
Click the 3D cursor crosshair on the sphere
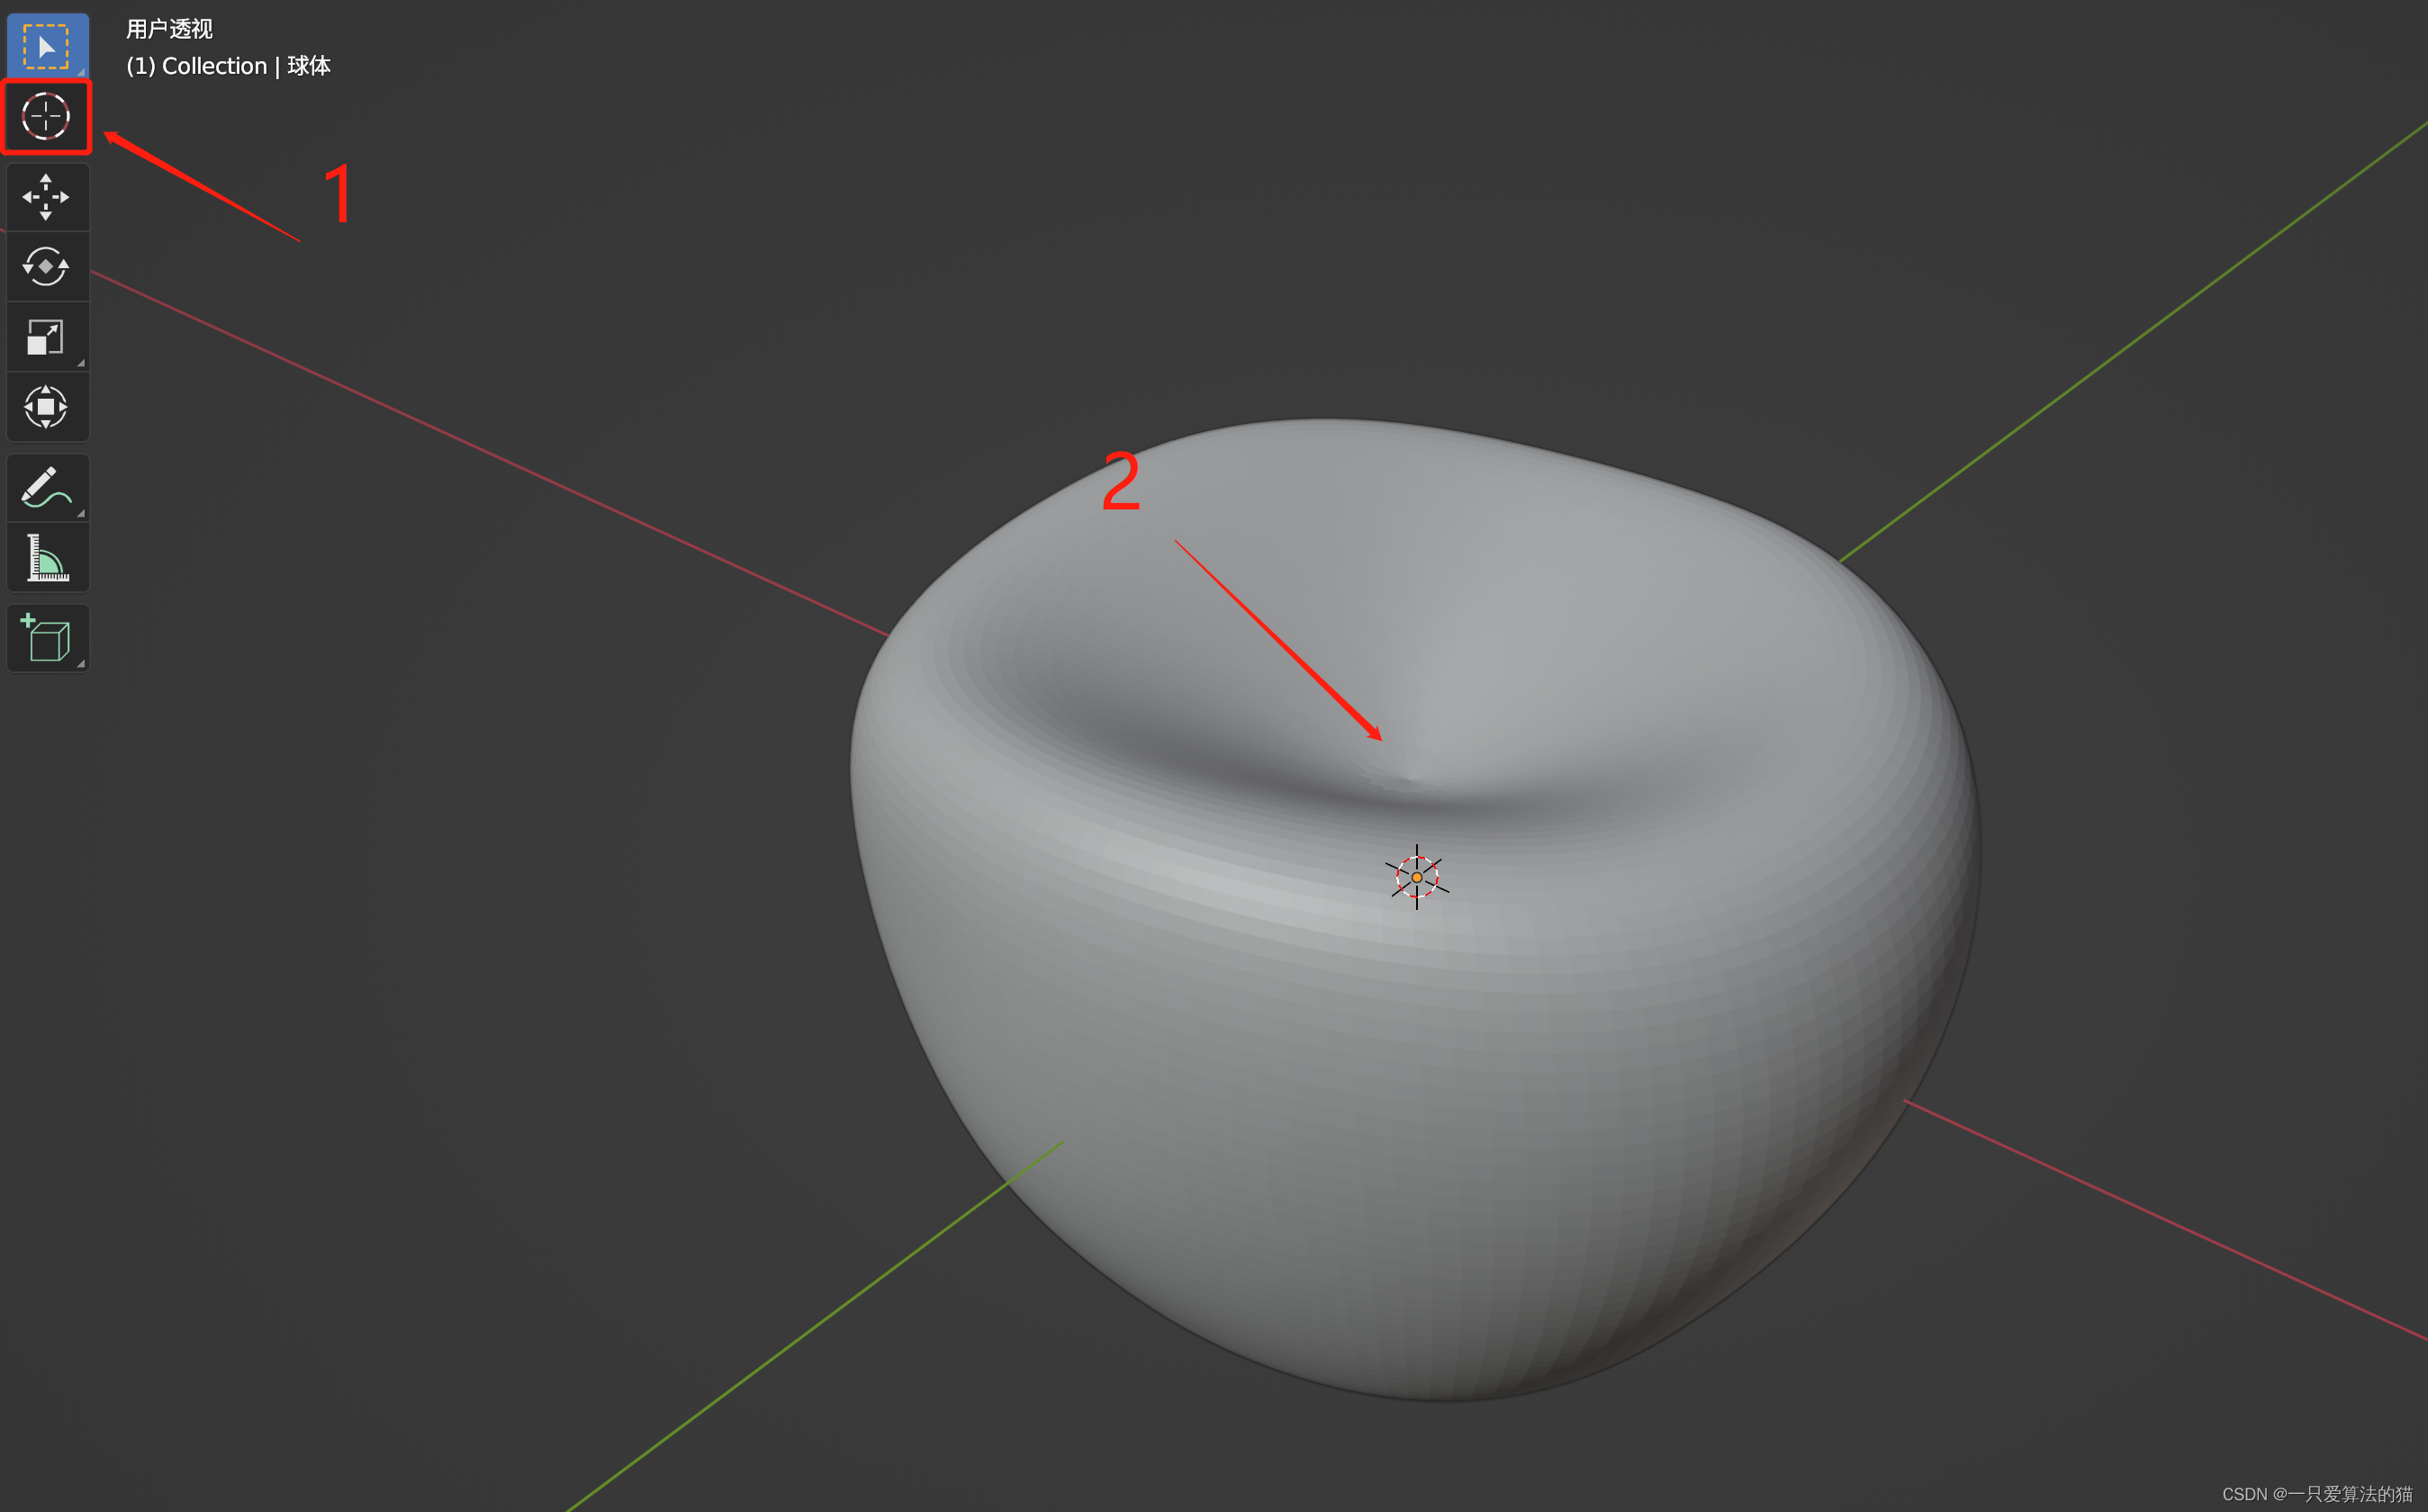tap(1416, 877)
